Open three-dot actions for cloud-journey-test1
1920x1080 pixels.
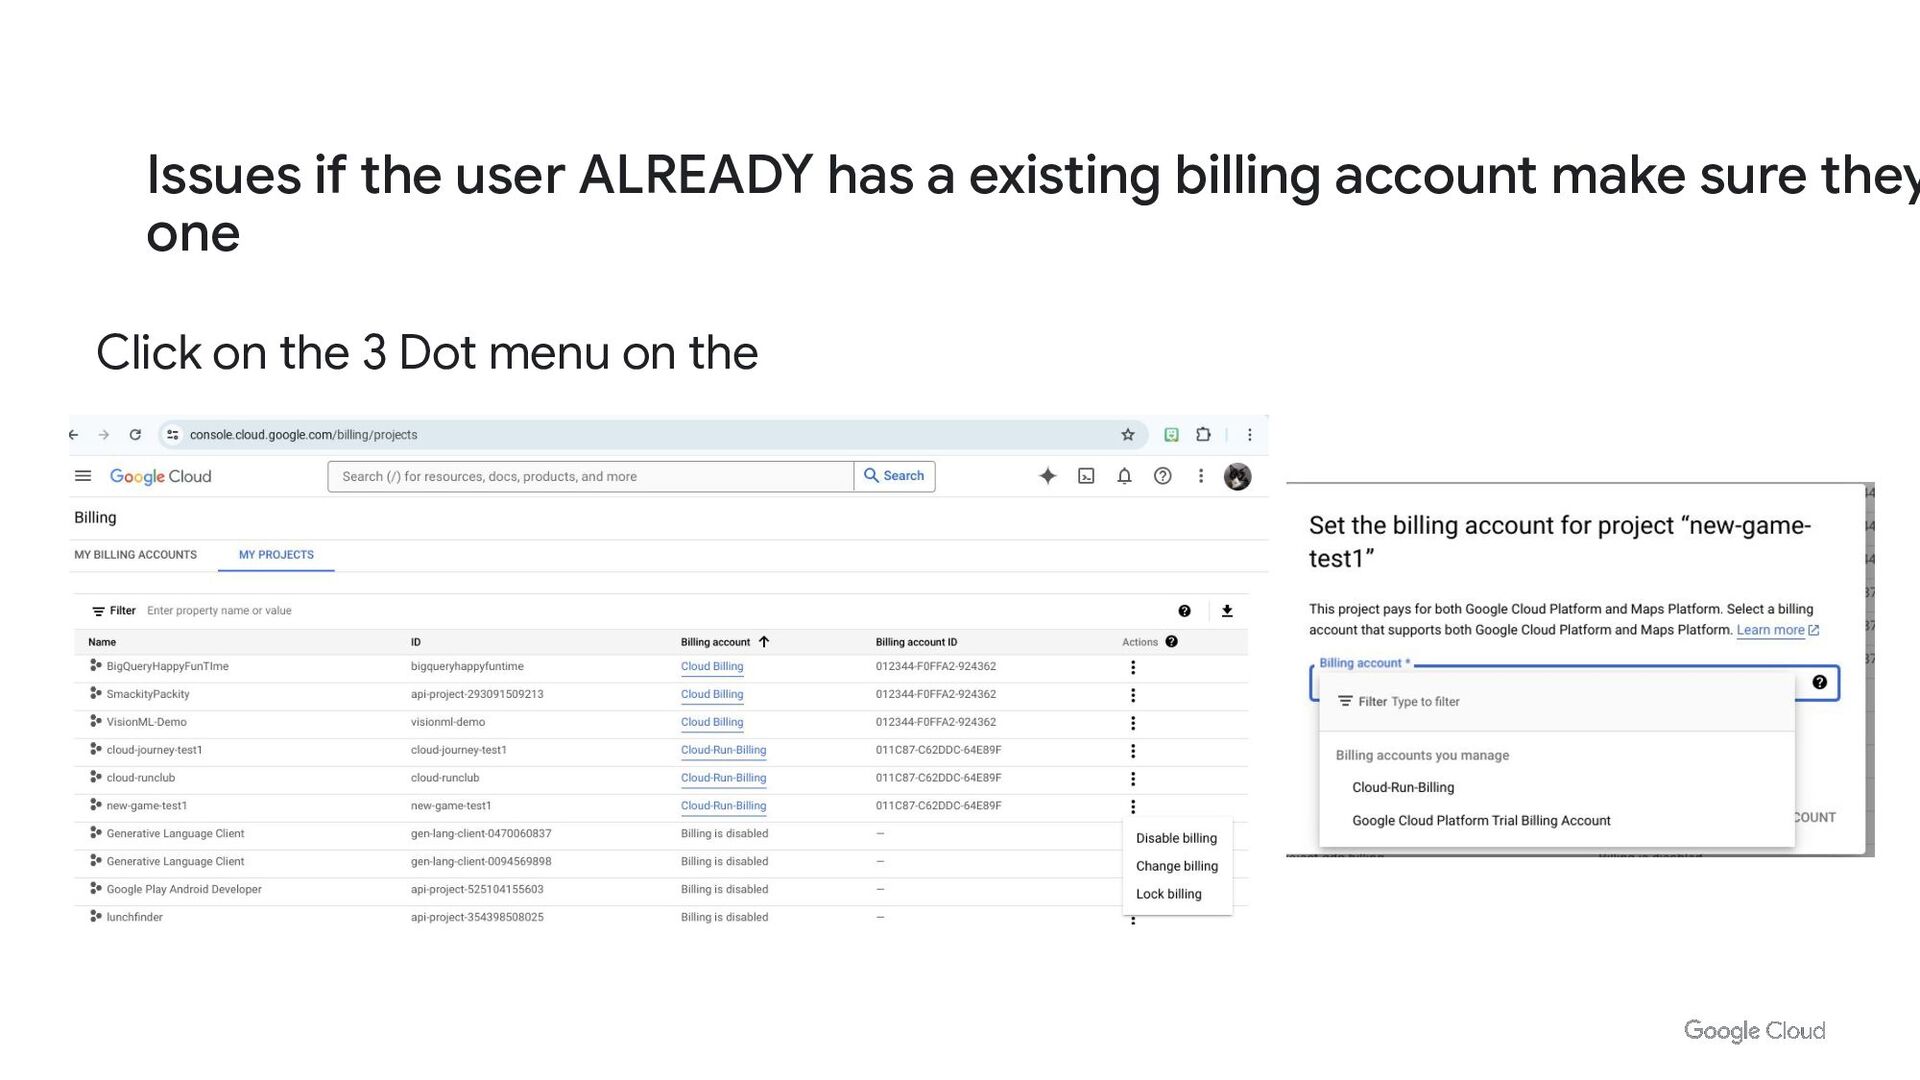pos(1132,751)
